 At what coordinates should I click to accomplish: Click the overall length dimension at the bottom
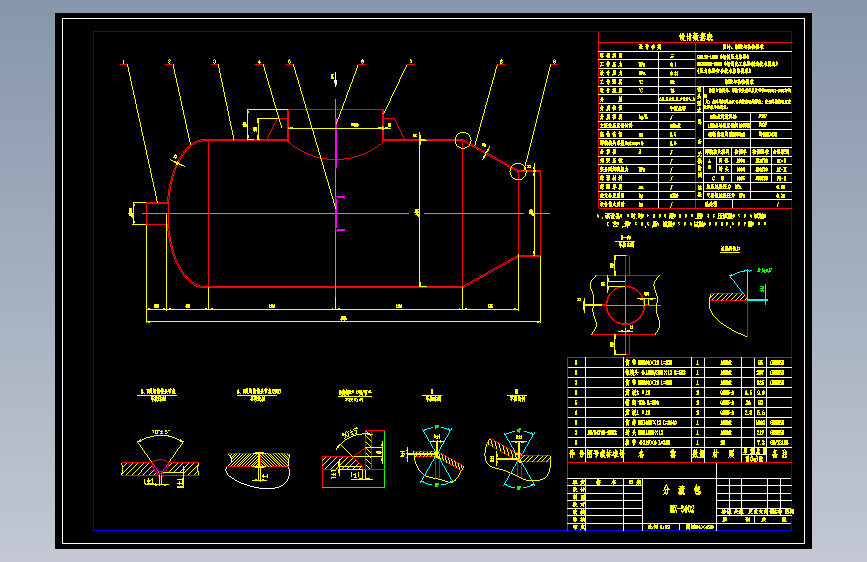[x=343, y=319]
